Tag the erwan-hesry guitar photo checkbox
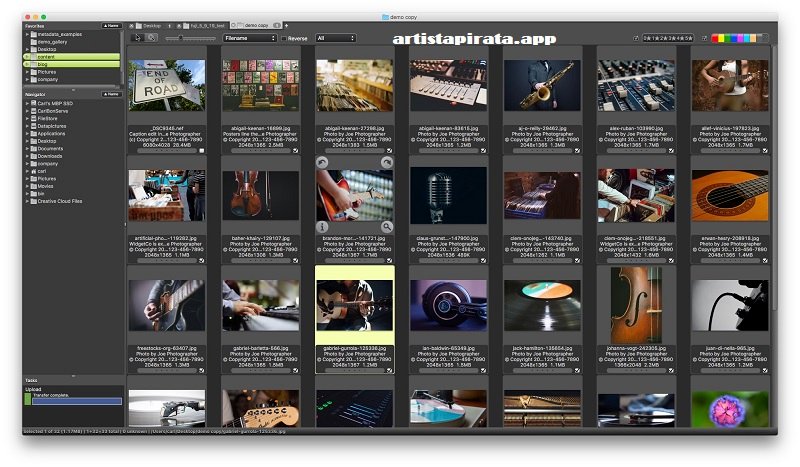The height and width of the screenshot is (467, 800). (765, 260)
